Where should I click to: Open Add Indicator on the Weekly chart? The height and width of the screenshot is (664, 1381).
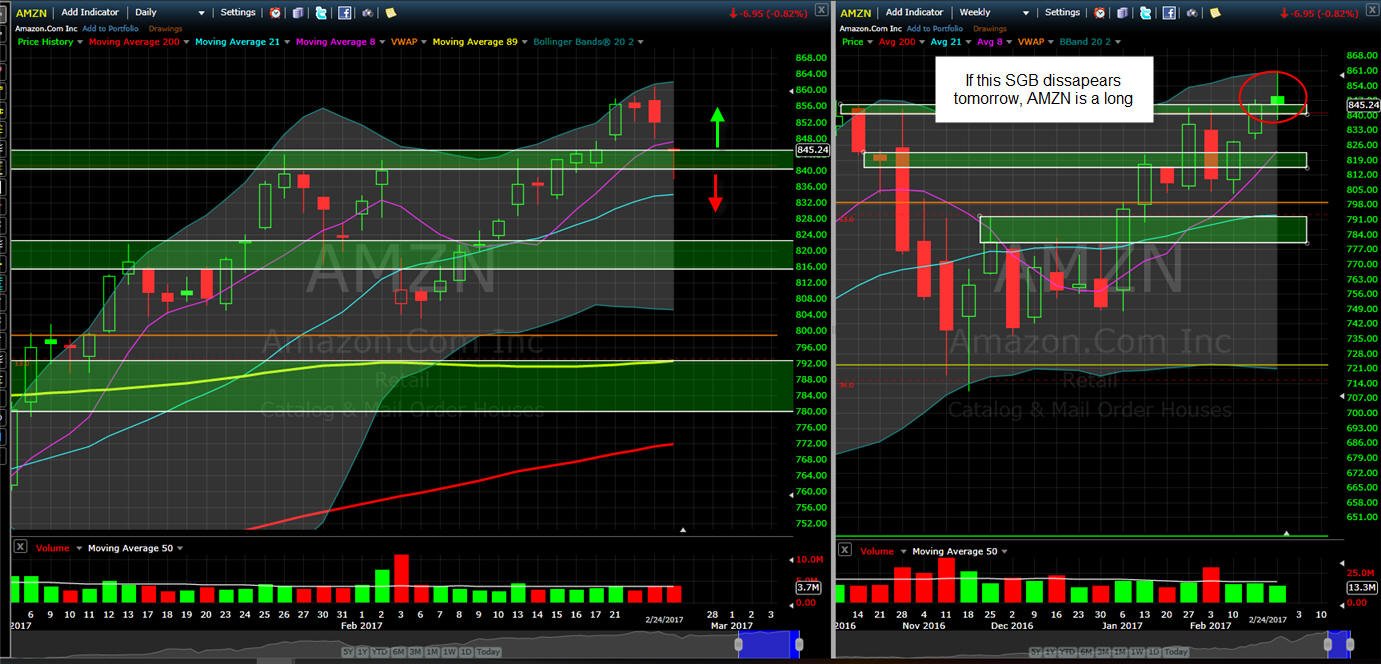915,12
